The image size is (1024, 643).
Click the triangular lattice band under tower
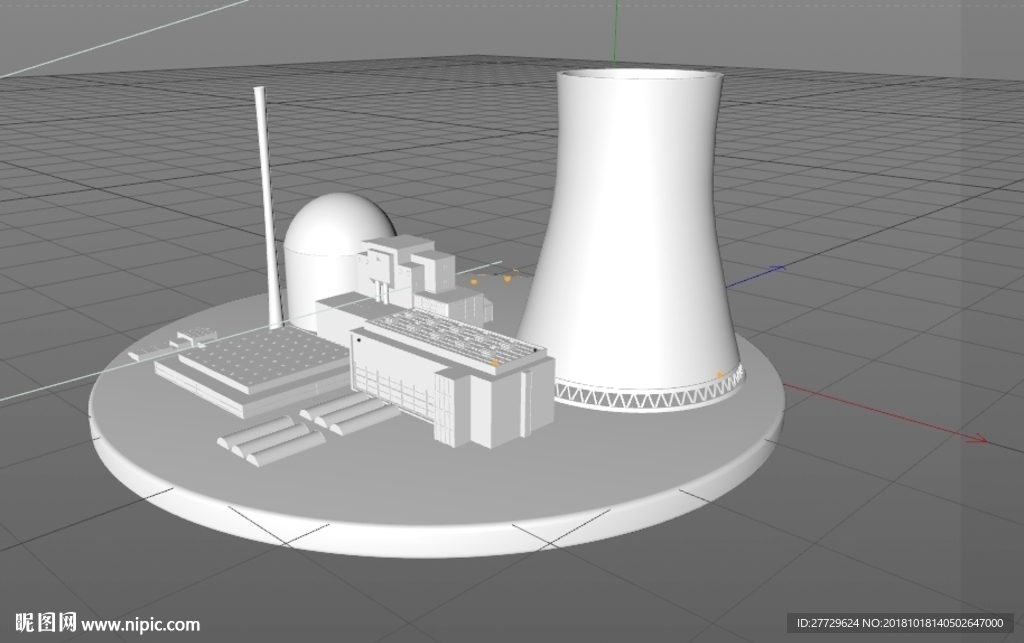tap(650, 393)
